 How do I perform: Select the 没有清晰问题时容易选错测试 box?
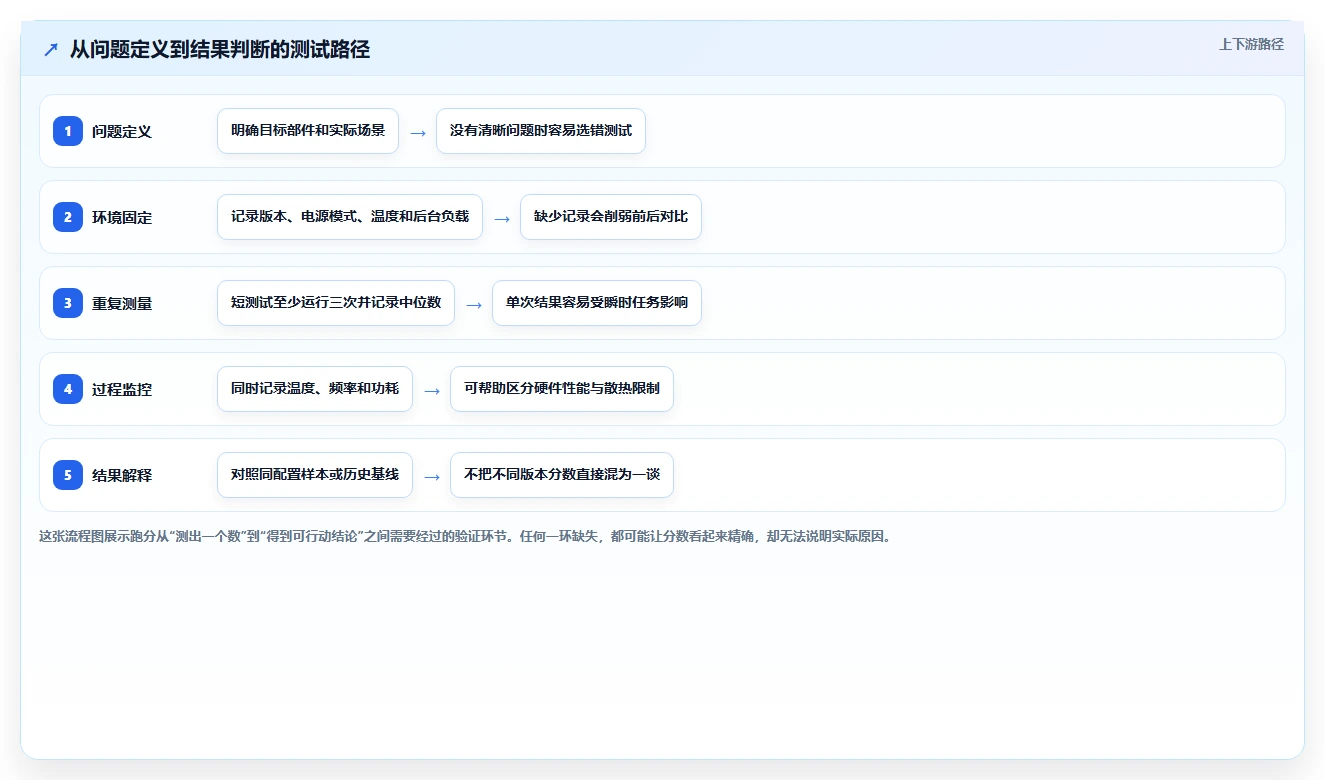[x=541, y=131]
